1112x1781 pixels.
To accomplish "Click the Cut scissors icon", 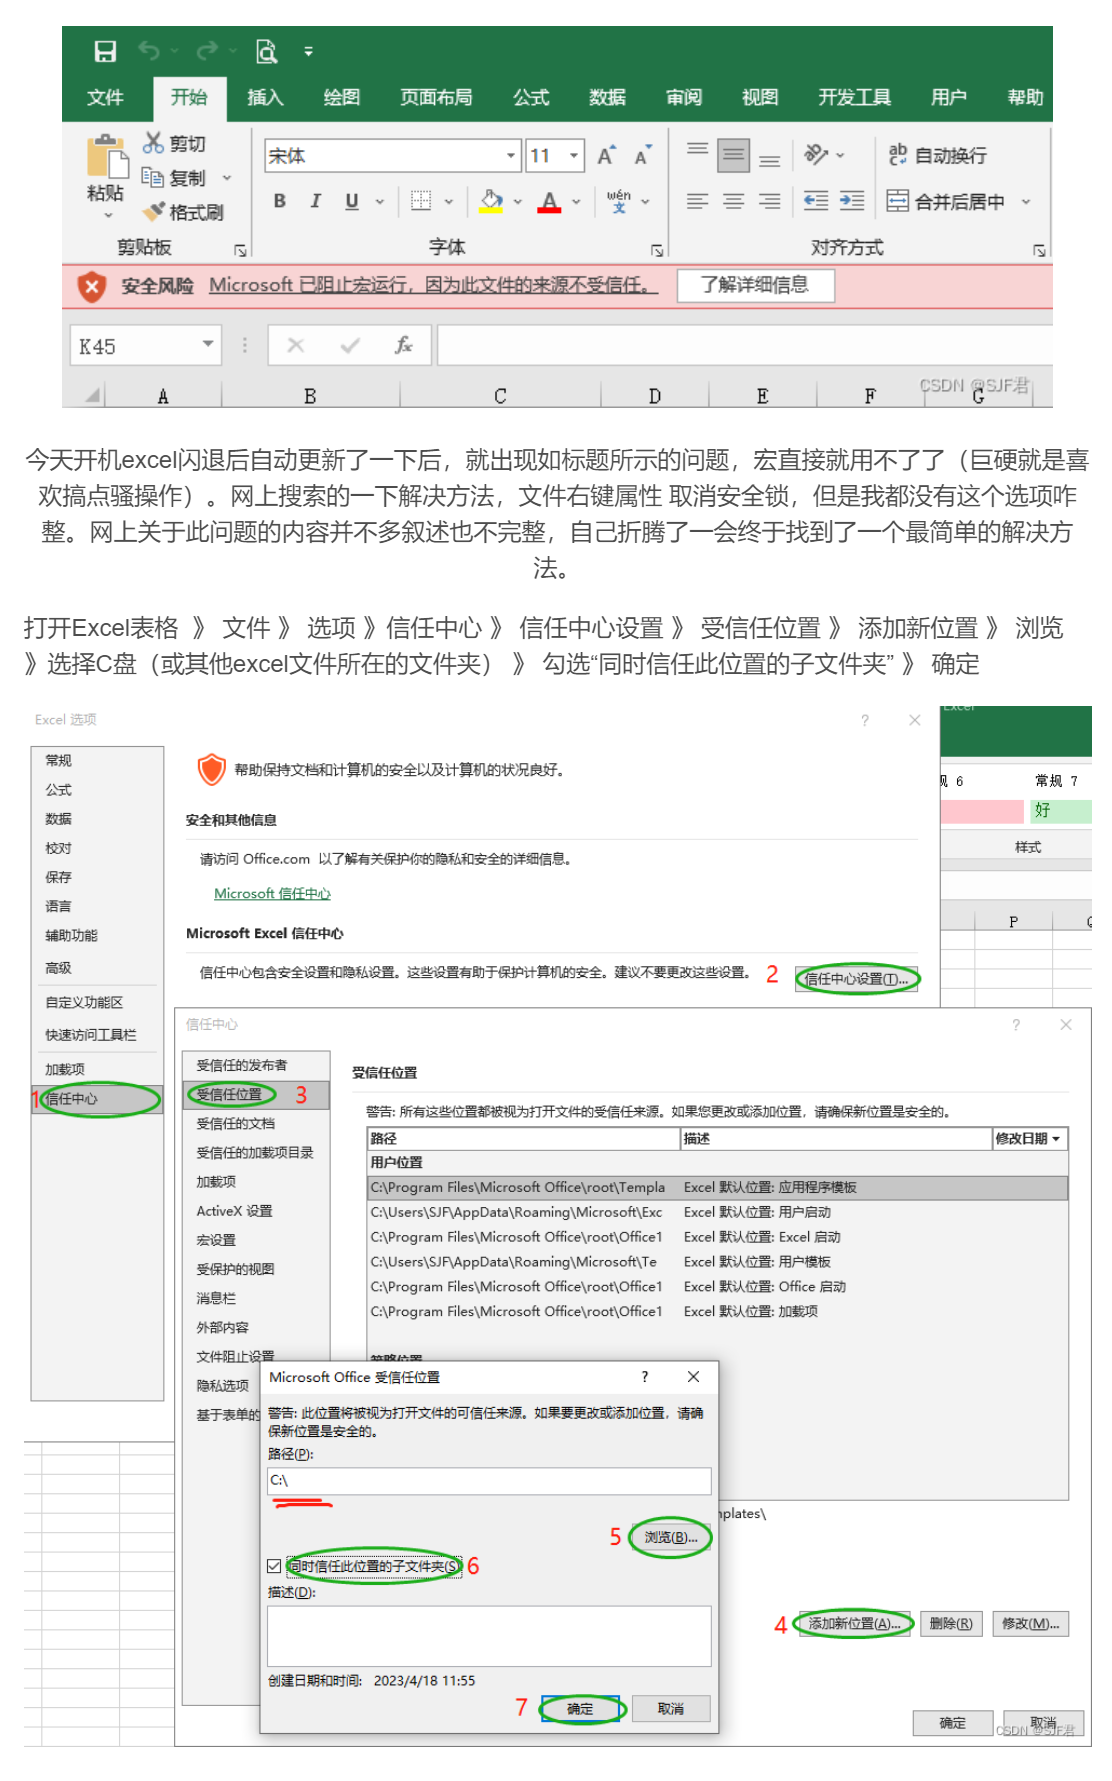I will pos(153,143).
